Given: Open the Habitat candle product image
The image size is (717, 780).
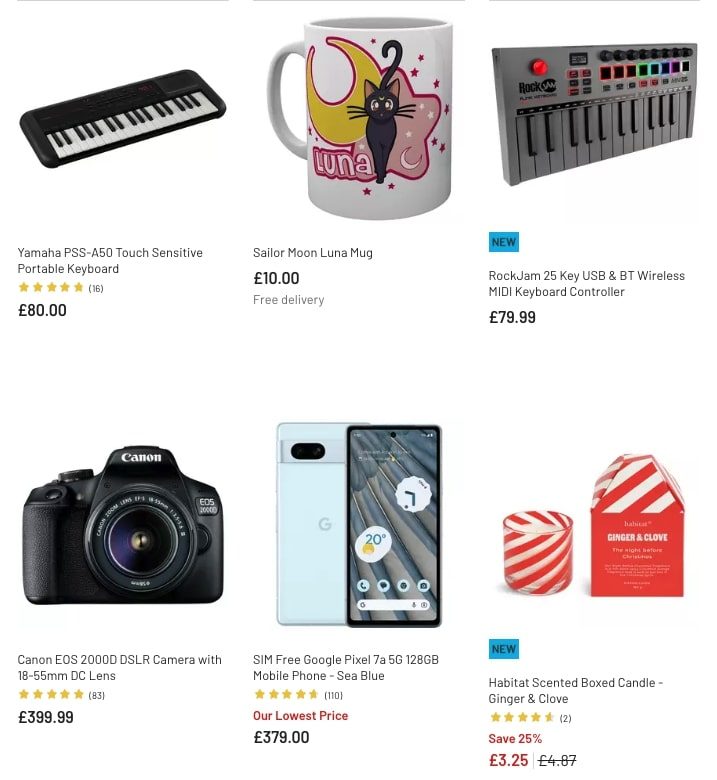Looking at the screenshot, I should click(594, 525).
